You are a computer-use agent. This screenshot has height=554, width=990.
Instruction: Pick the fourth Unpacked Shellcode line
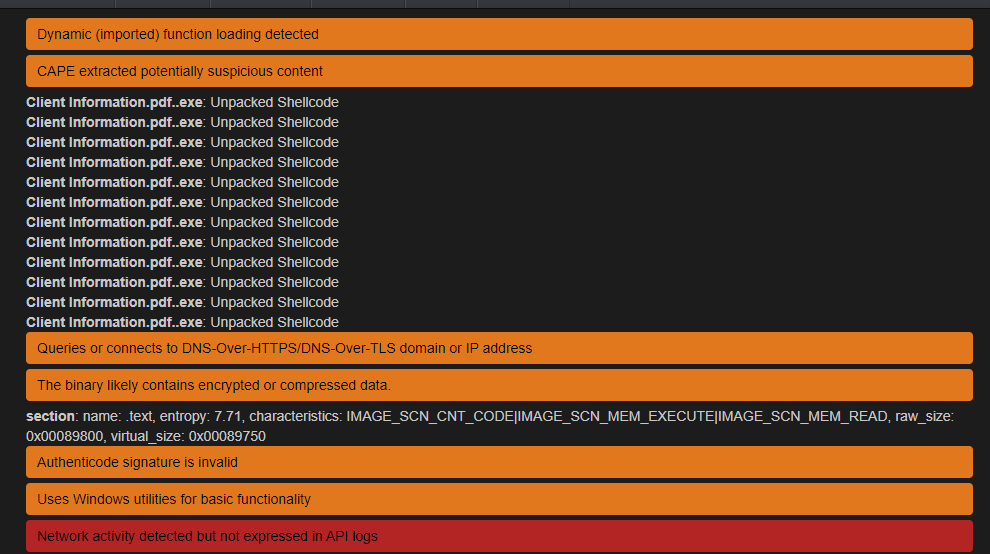click(182, 162)
